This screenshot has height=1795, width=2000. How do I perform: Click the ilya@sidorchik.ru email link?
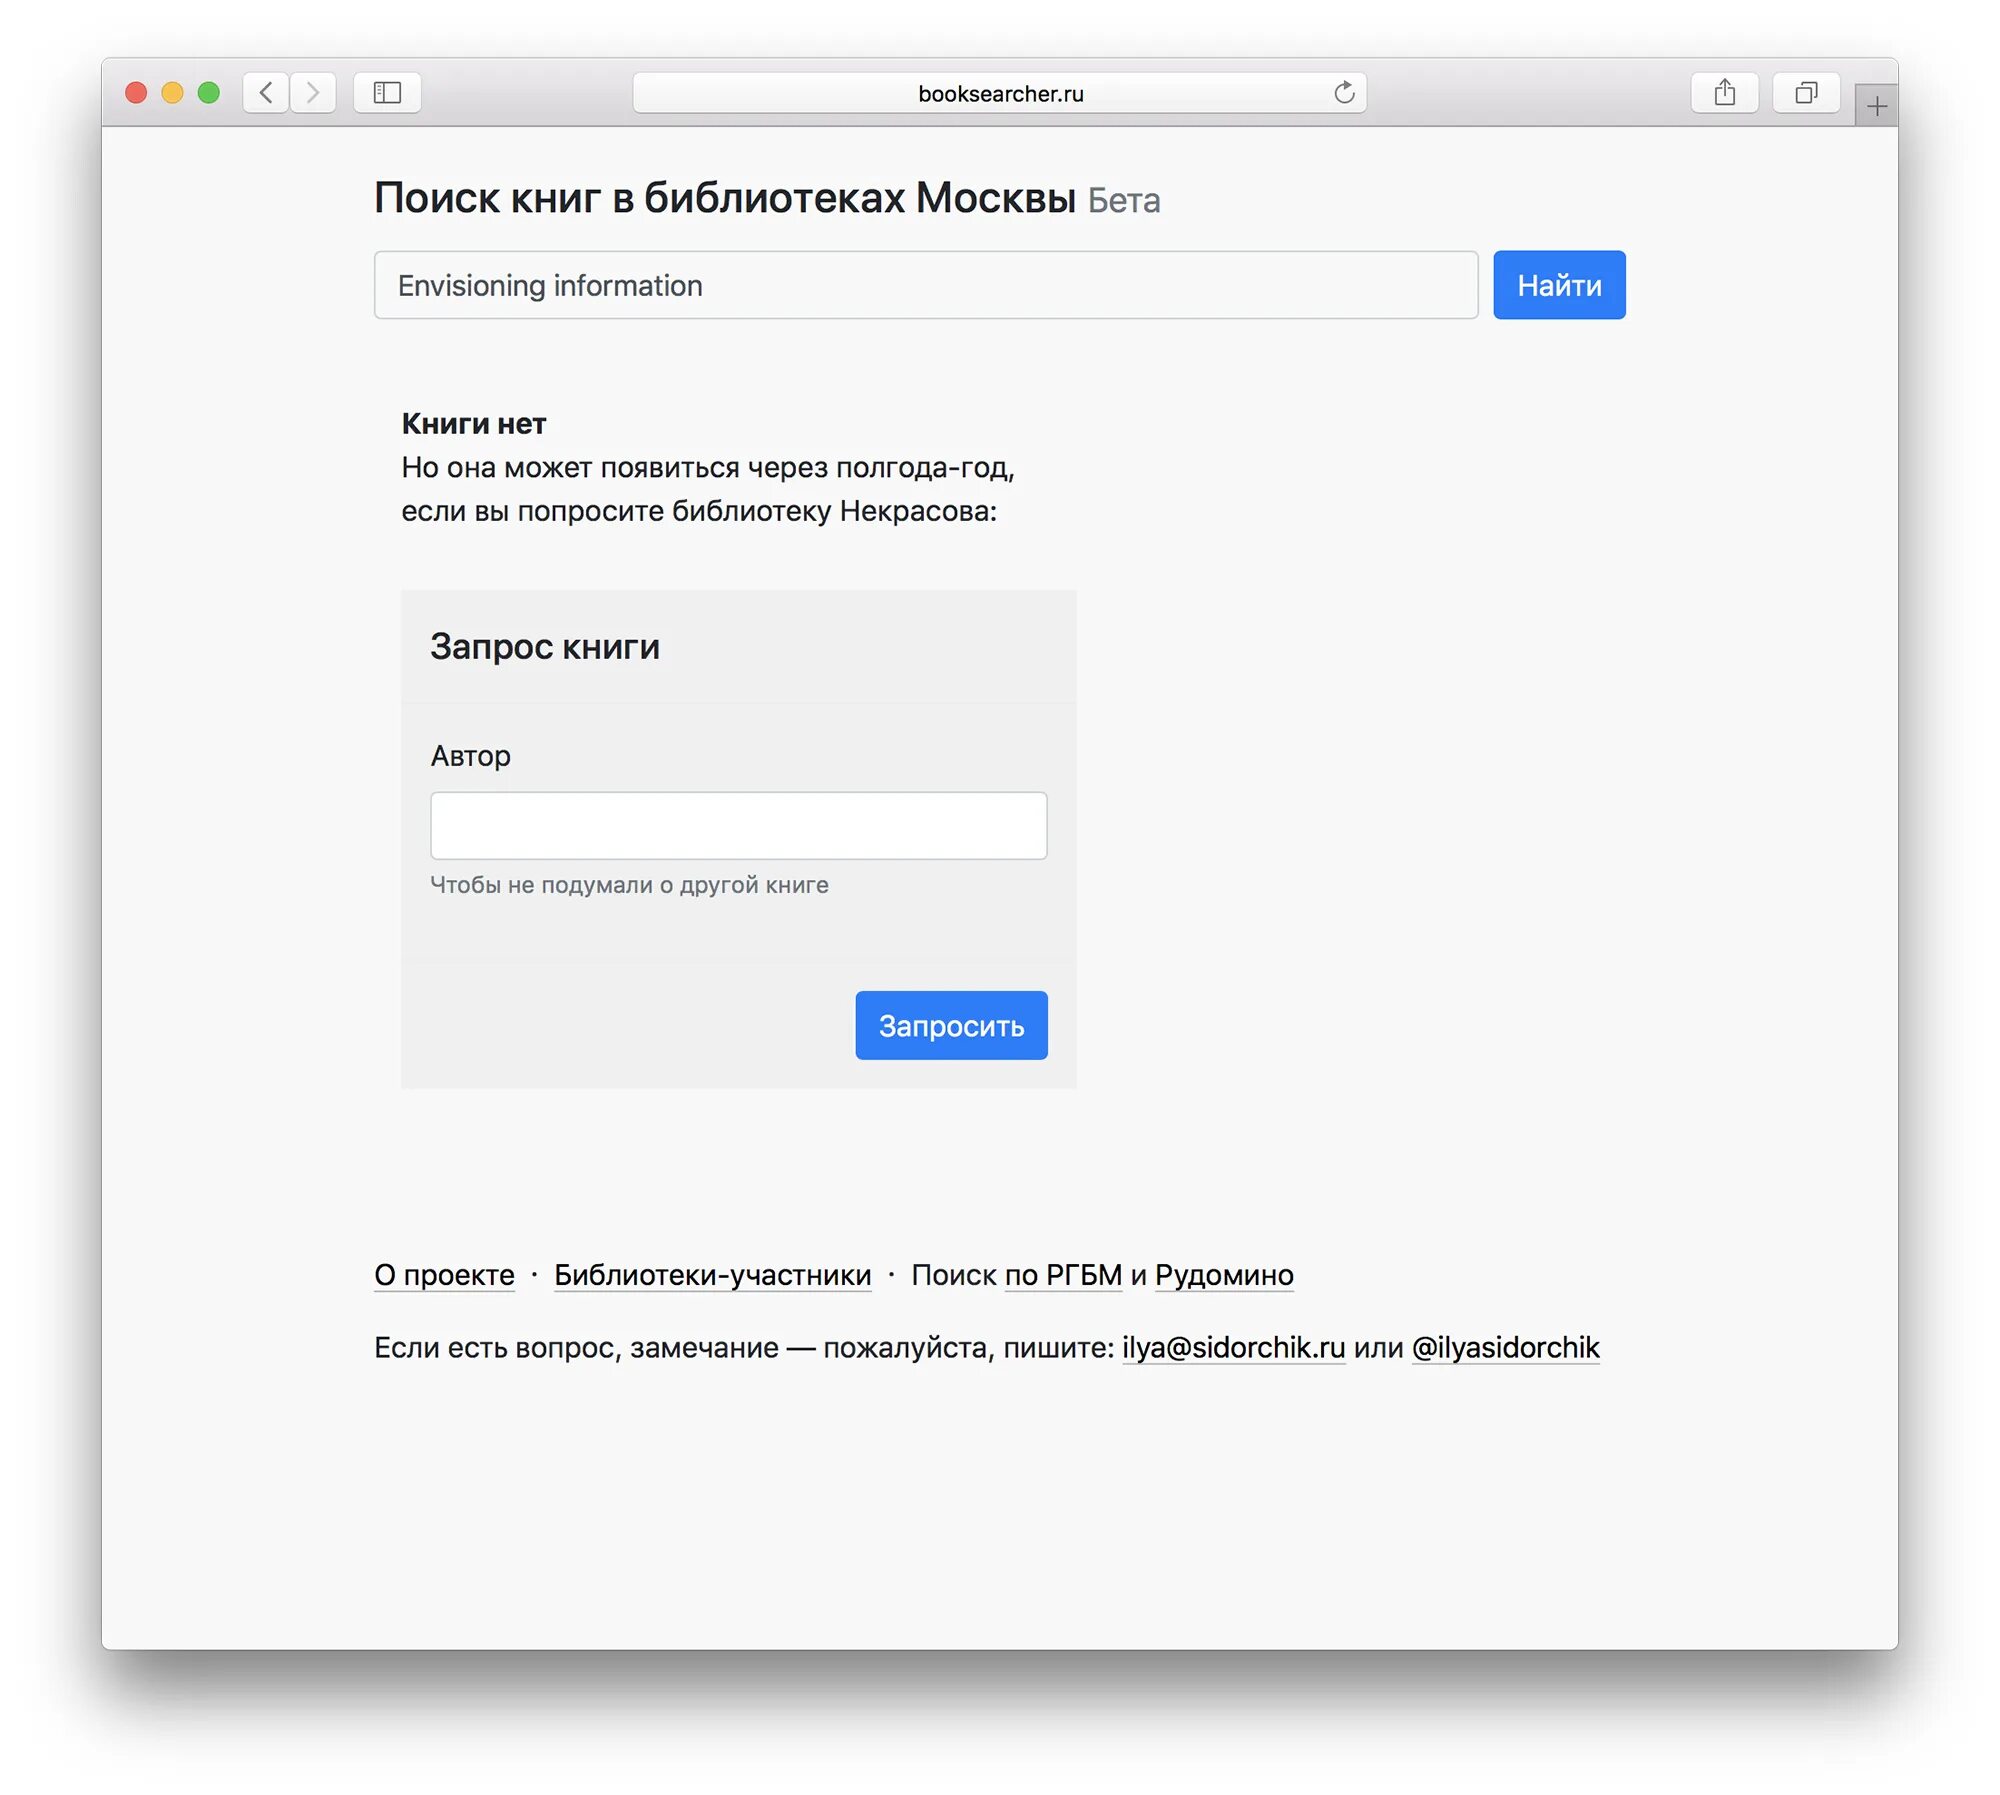1233,1347
